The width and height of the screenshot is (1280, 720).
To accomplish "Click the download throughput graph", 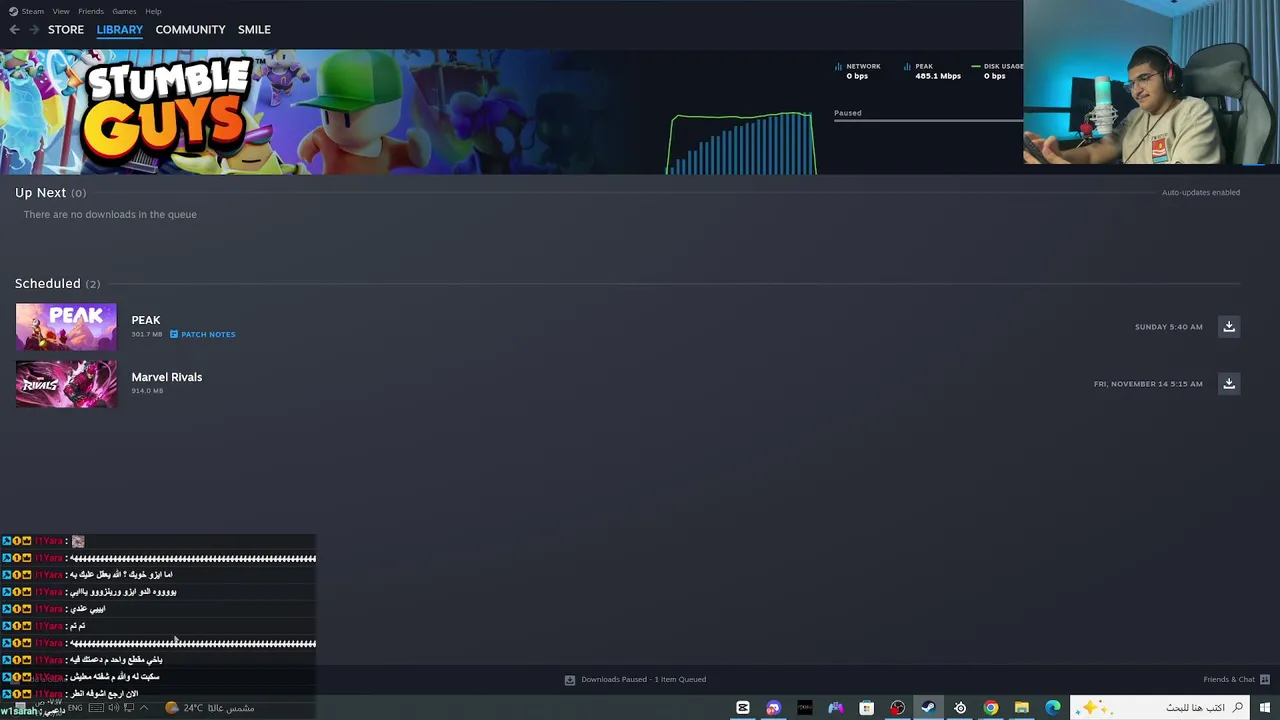I will point(742,144).
